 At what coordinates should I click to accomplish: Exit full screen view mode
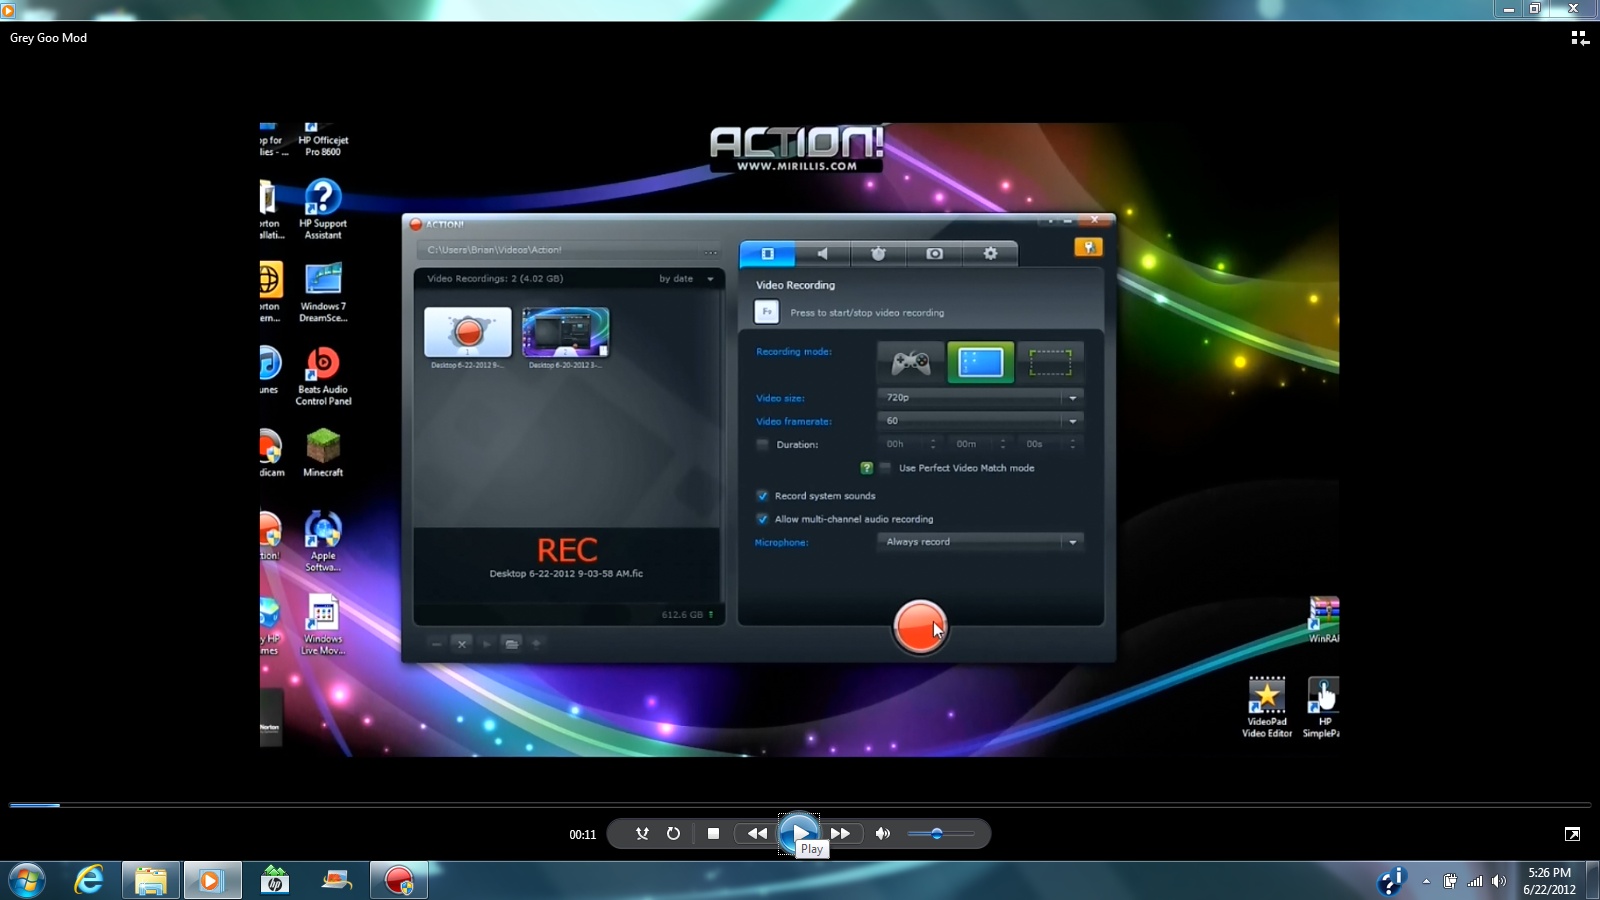coord(1572,834)
